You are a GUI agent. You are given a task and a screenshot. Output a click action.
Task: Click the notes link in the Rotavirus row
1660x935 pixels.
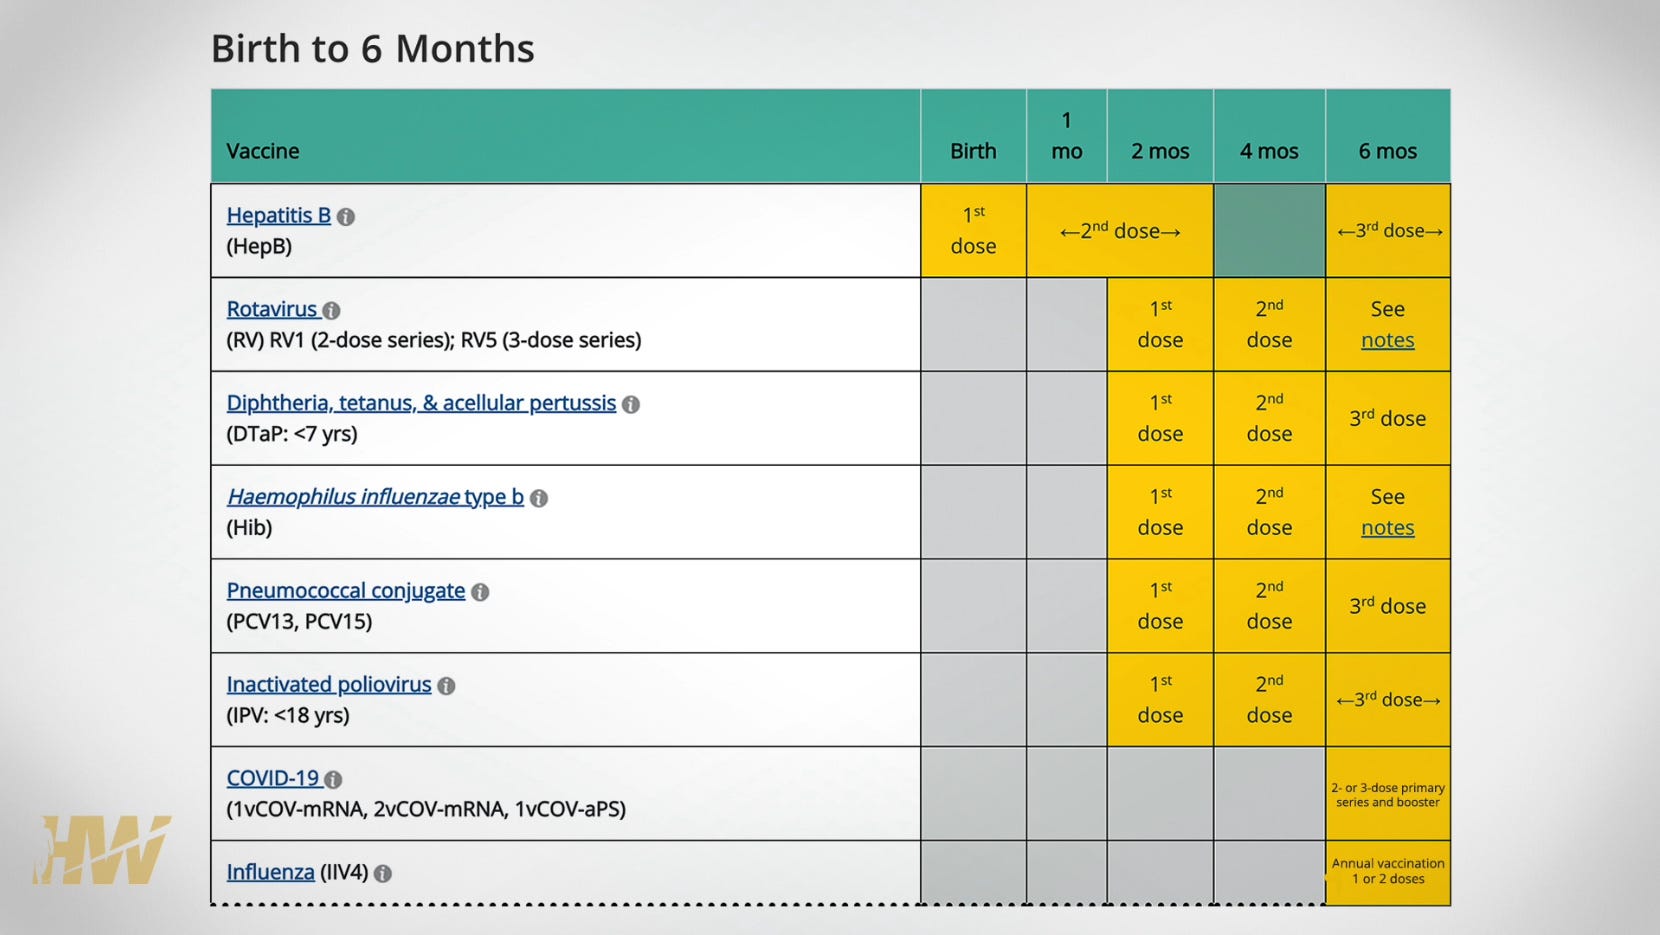[x=1388, y=340]
